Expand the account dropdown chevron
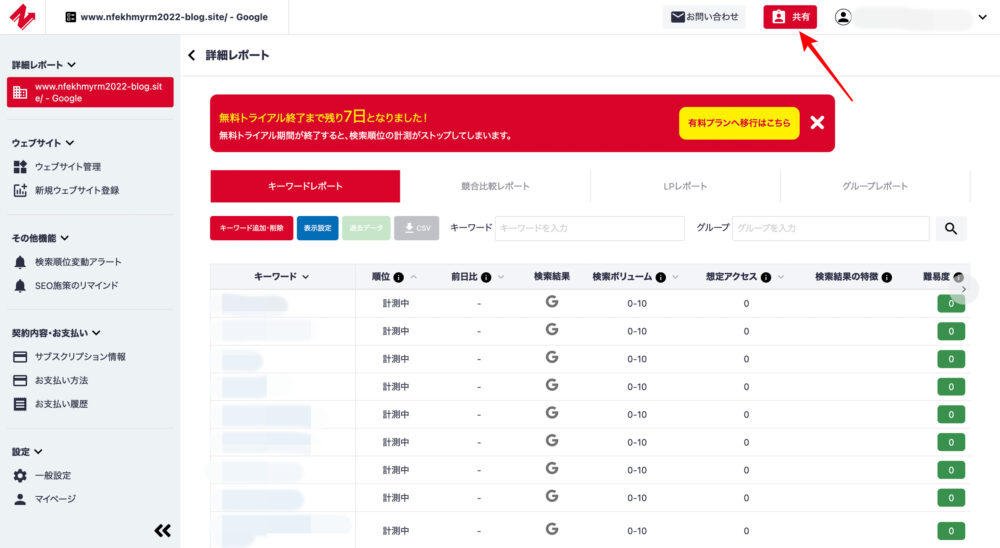The width and height of the screenshot is (1000, 548). click(982, 17)
